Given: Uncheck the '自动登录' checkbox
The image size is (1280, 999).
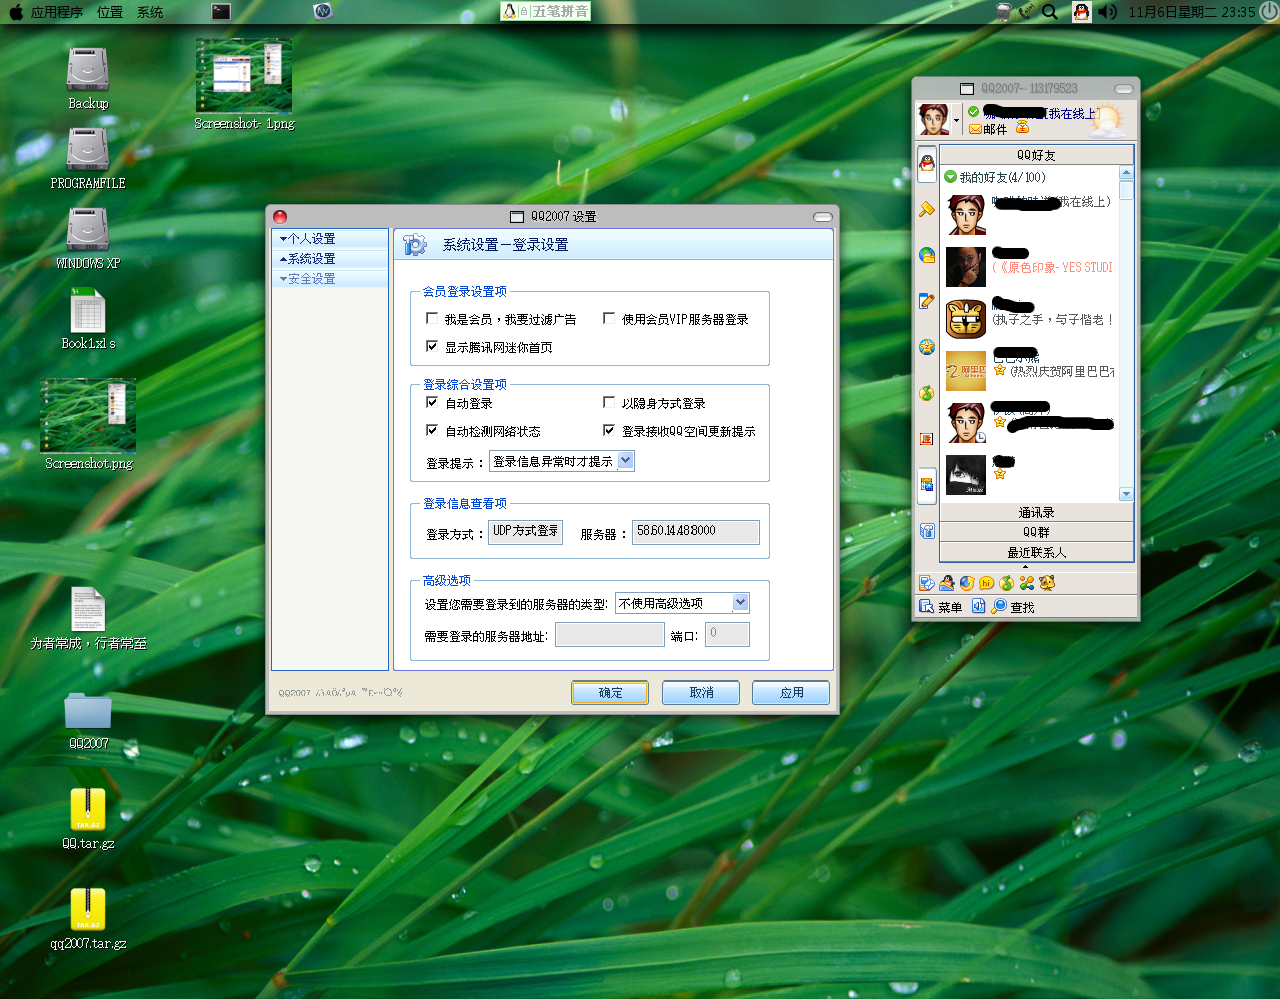Looking at the screenshot, I should (x=432, y=402).
